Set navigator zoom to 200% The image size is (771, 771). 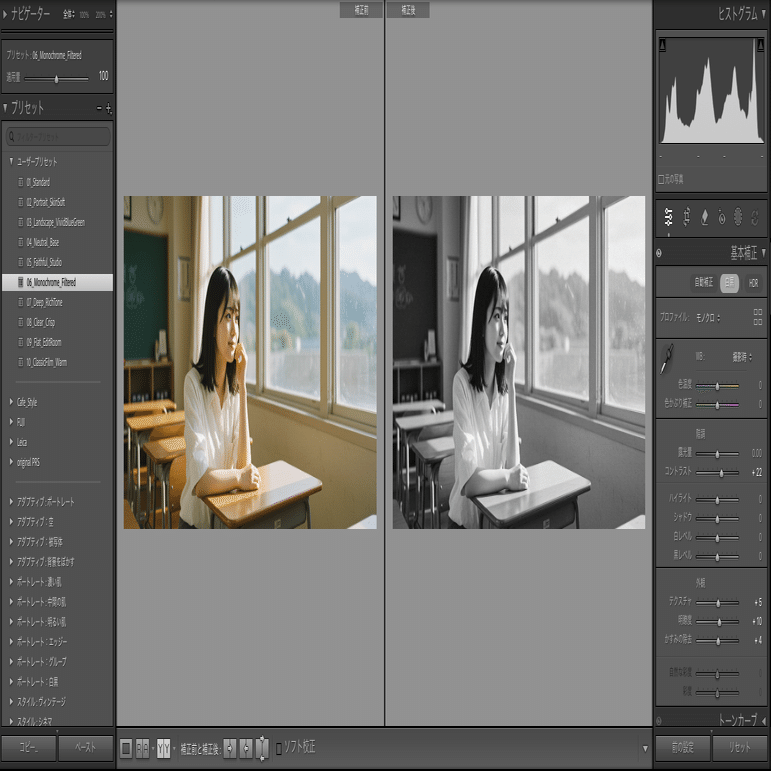[x=101, y=15]
